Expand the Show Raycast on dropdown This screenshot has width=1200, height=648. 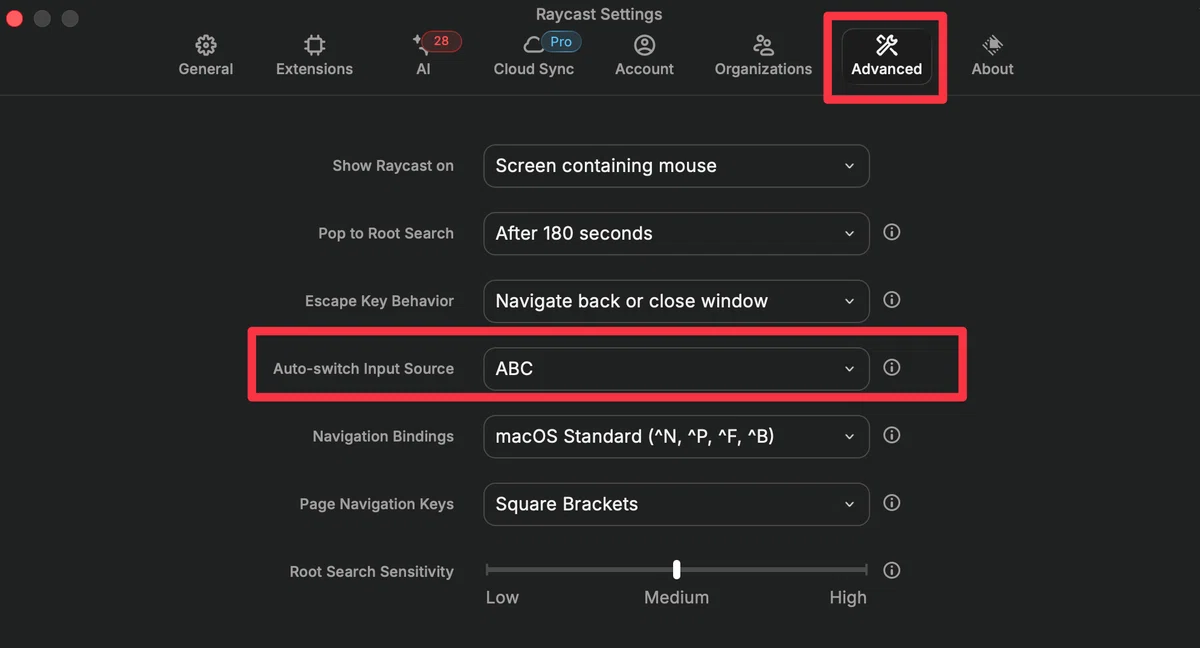point(676,166)
